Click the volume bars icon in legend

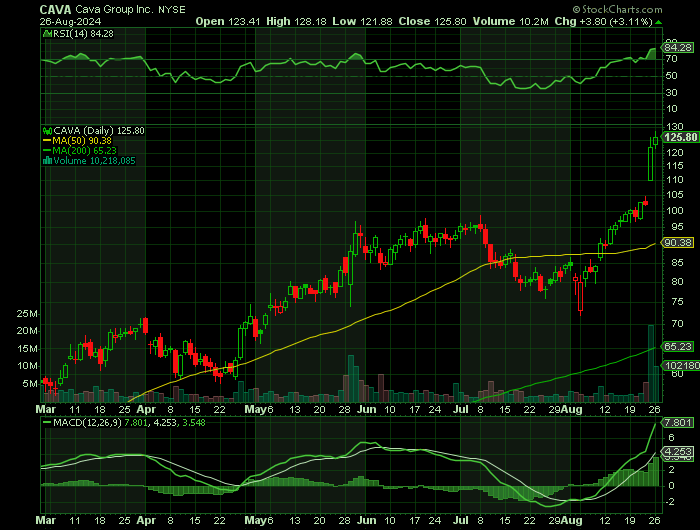(47, 161)
